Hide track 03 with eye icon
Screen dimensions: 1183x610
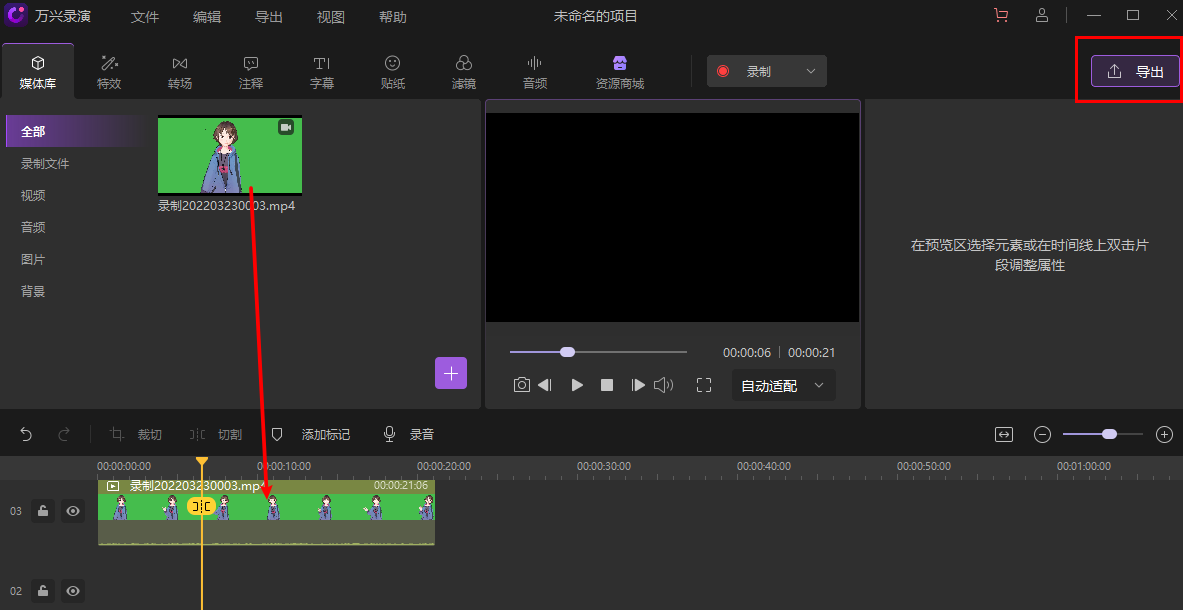point(73,511)
